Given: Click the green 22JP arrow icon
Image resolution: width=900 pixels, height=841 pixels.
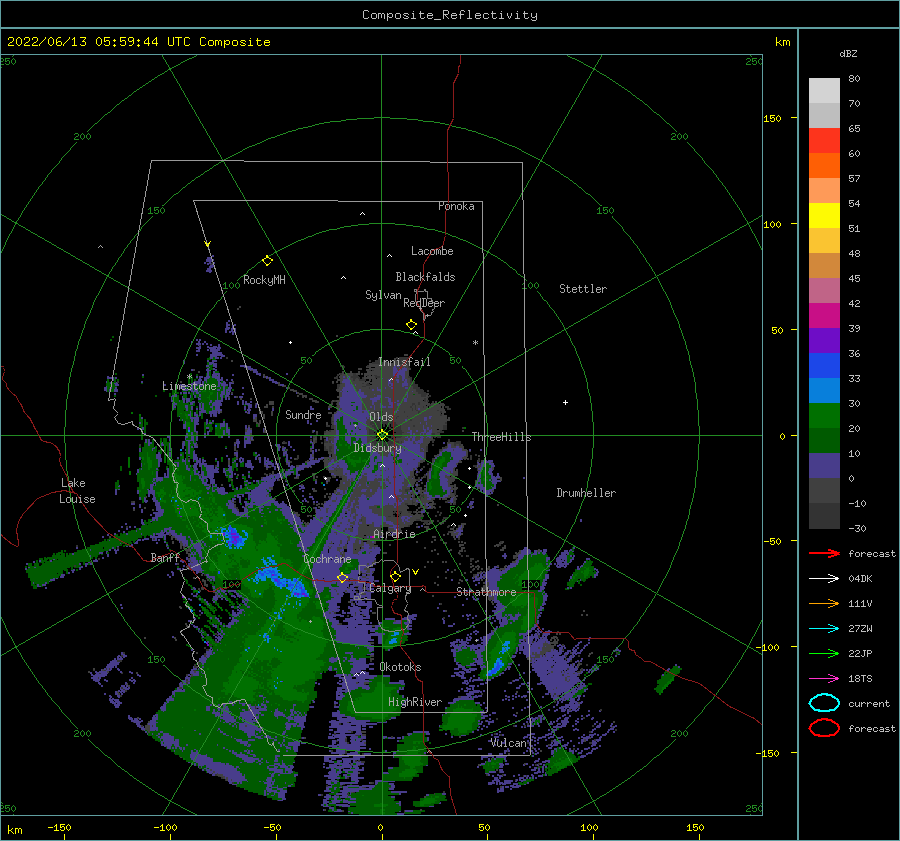Looking at the screenshot, I should [x=824, y=653].
